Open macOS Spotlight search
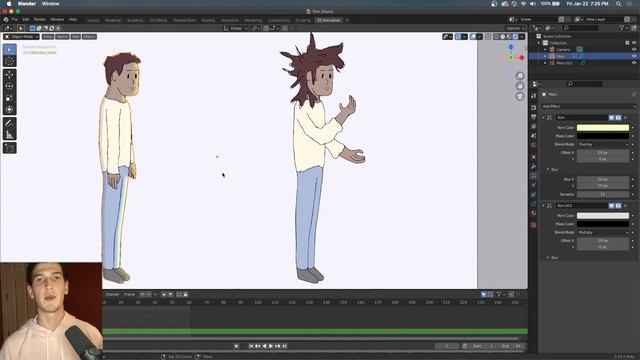The height and width of the screenshot is (360, 640). pyautogui.click(x=618, y=4)
